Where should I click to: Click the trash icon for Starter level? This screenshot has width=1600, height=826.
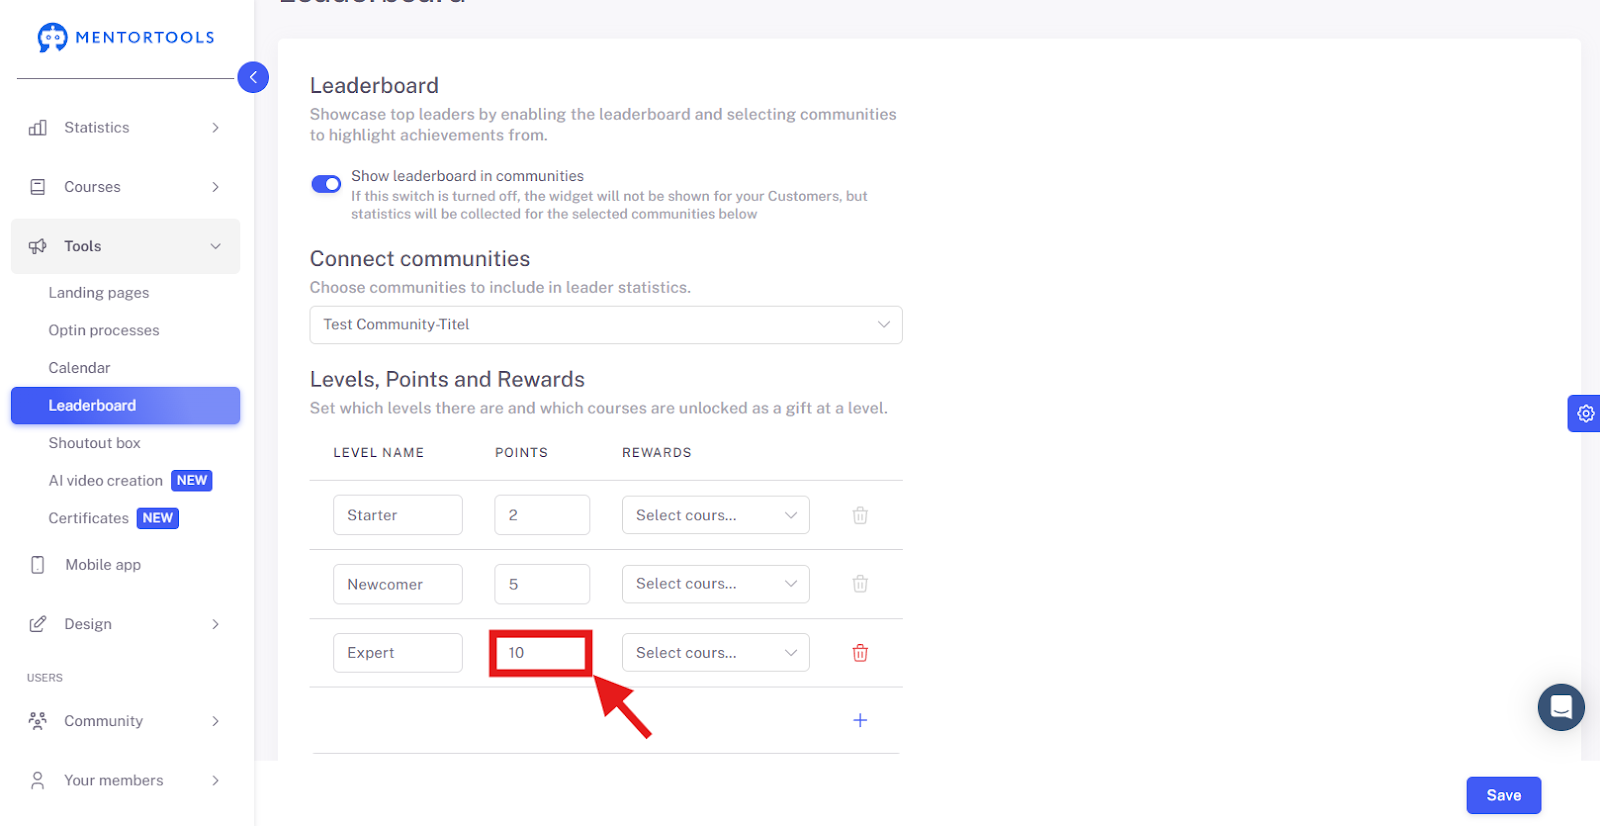[x=860, y=515]
